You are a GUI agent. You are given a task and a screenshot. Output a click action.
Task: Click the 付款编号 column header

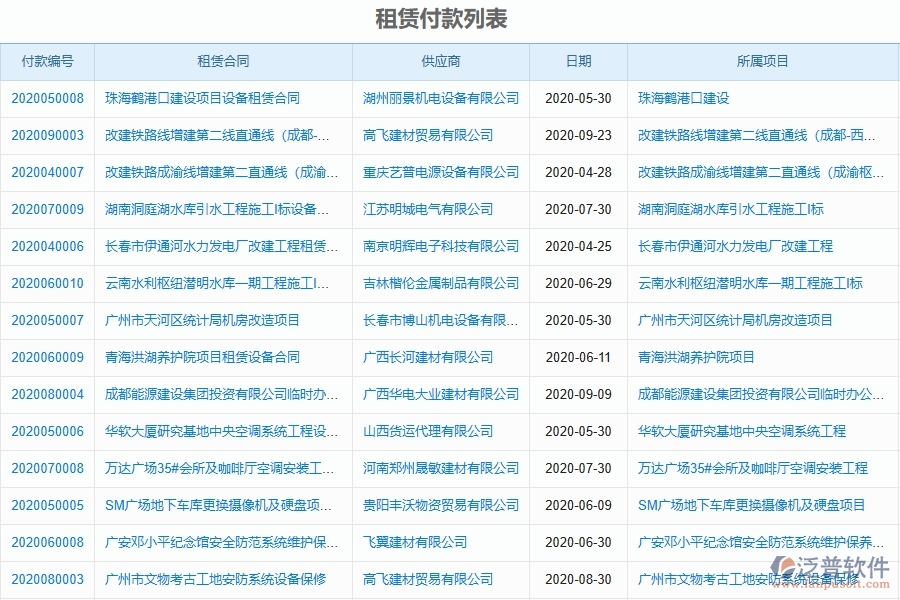coord(48,61)
